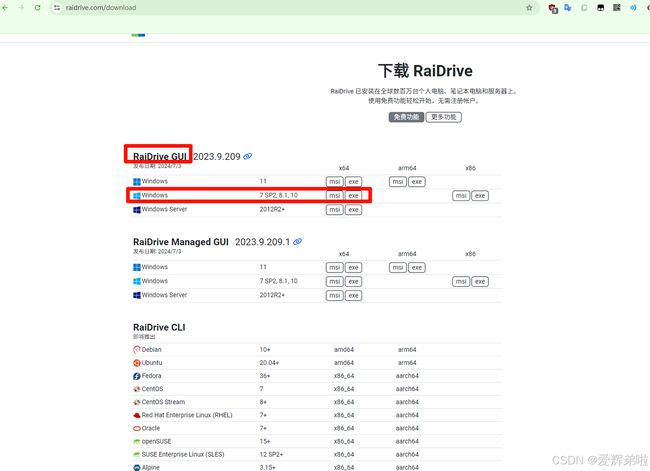Open the translate extension icon

point(568,7)
